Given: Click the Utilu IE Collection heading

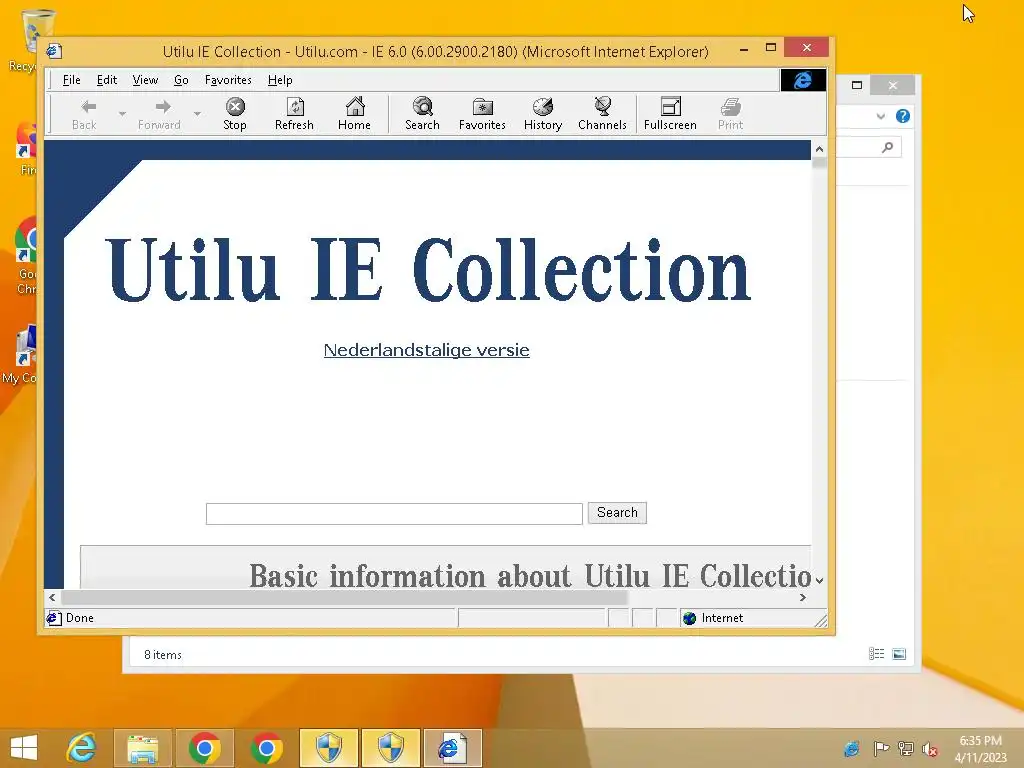Looking at the screenshot, I should [428, 270].
